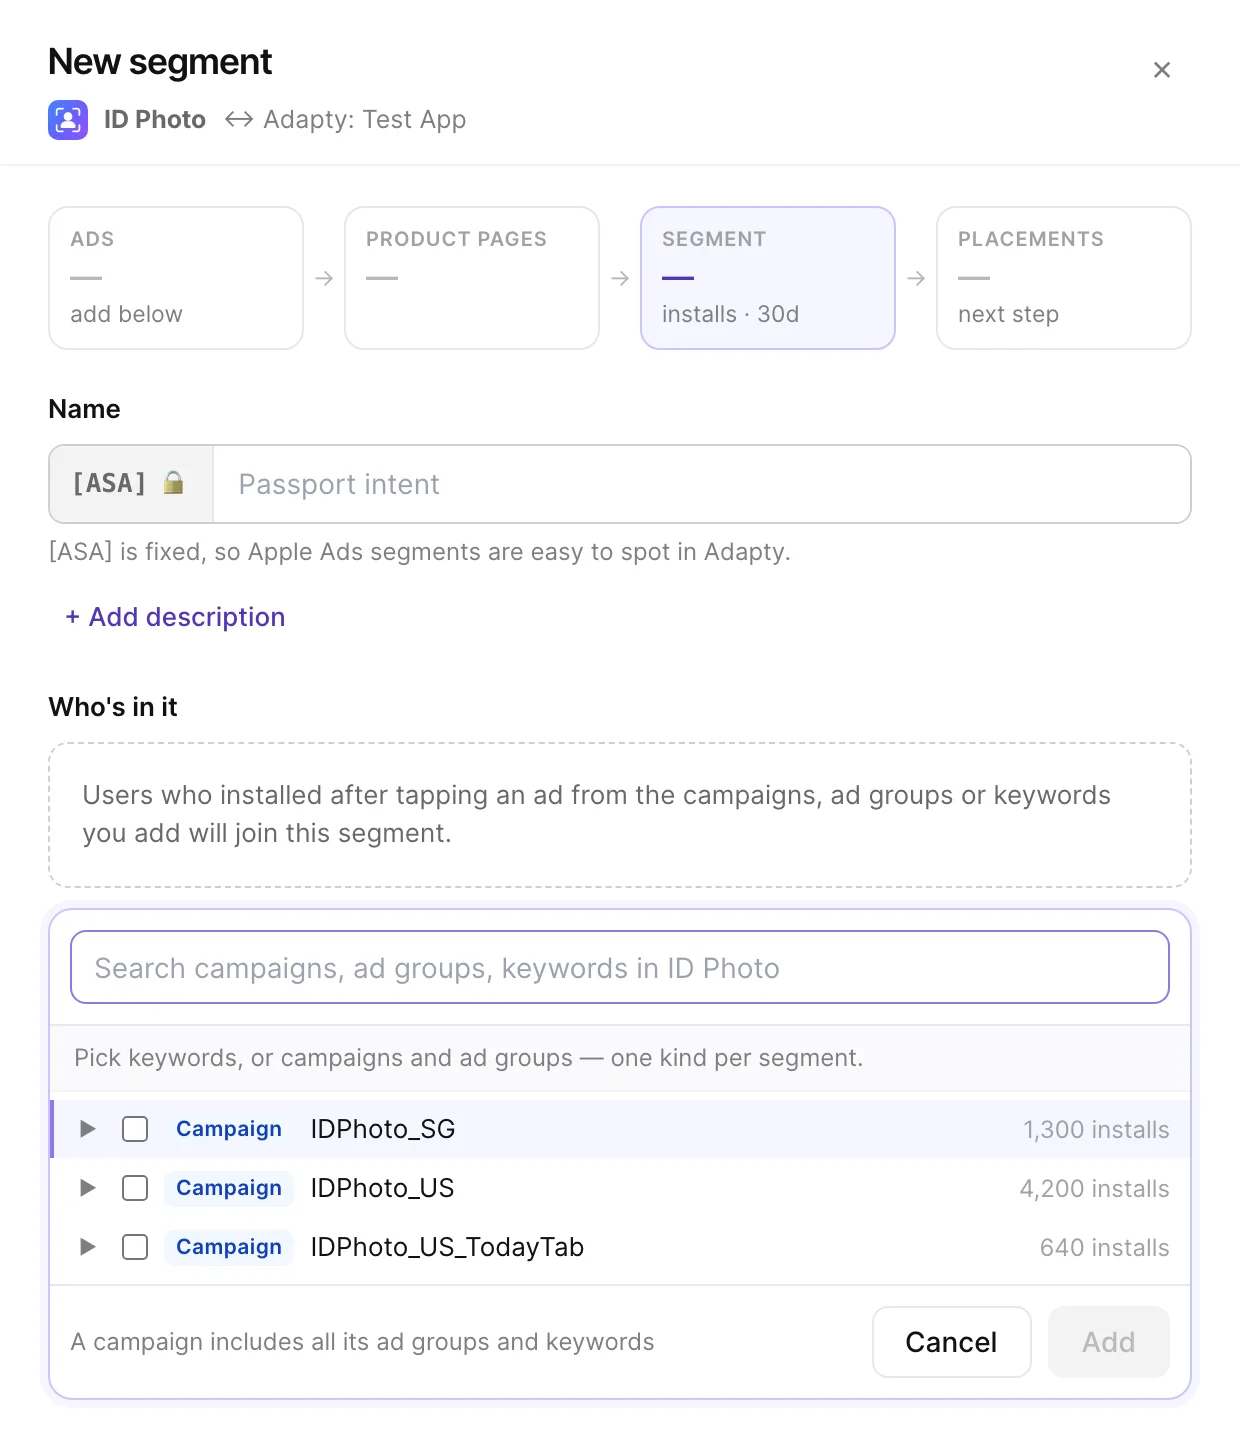Click the lock icon beside [ASA]
This screenshot has width=1240, height=1440.
(x=174, y=483)
